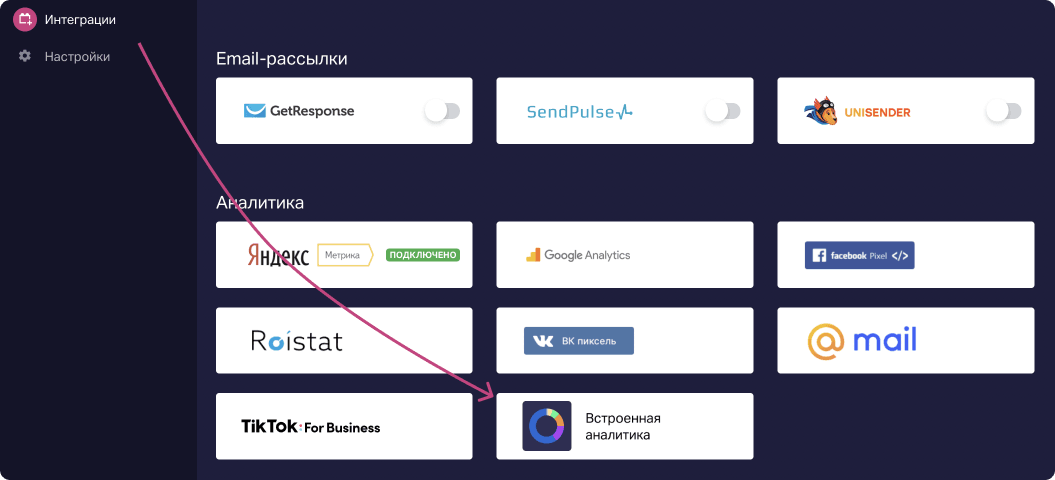The width and height of the screenshot is (1055, 480).
Task: Open the Настройки menu item
Action: point(77,57)
